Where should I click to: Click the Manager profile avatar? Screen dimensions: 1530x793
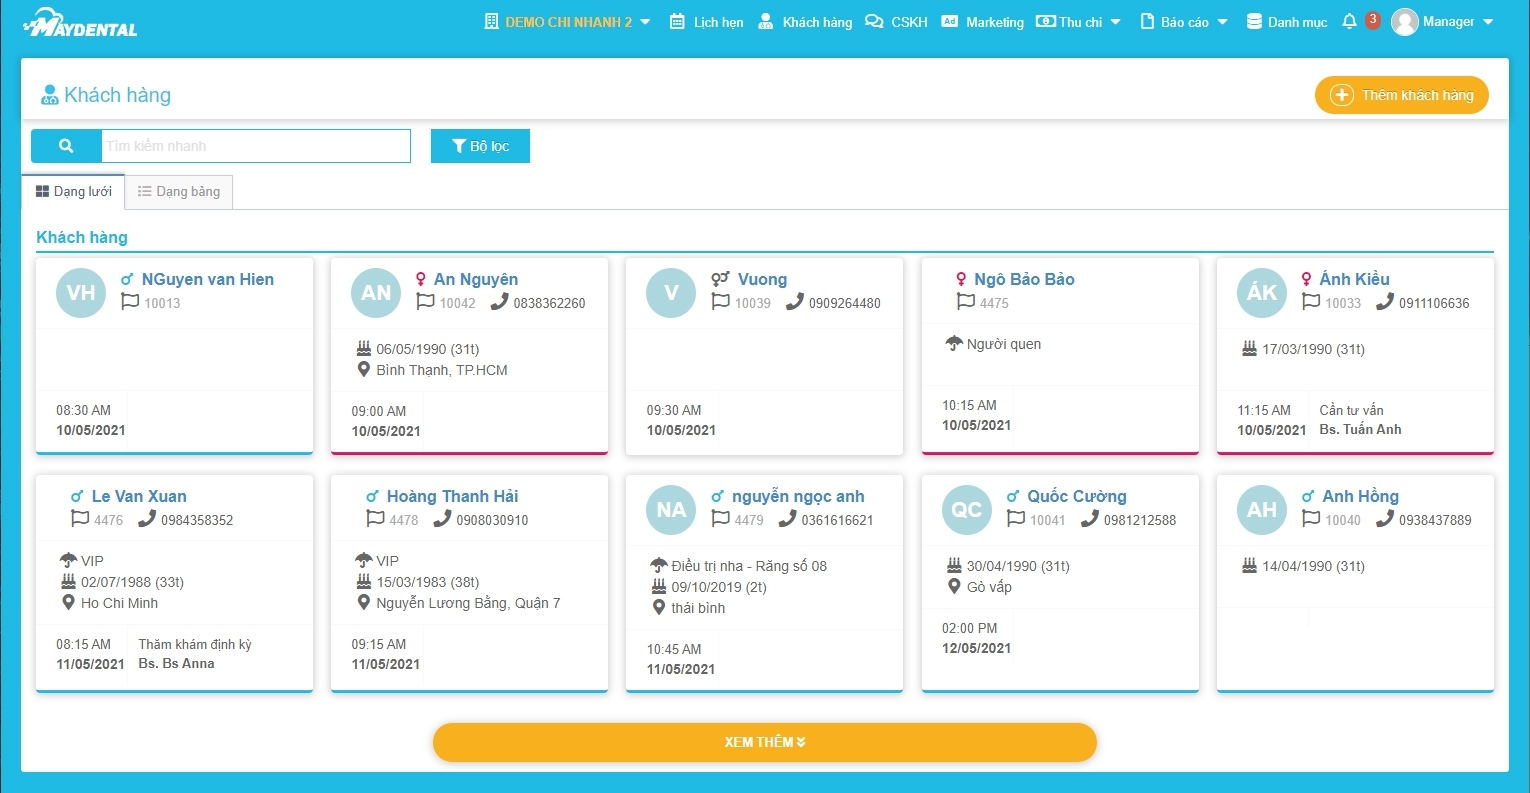(1405, 22)
